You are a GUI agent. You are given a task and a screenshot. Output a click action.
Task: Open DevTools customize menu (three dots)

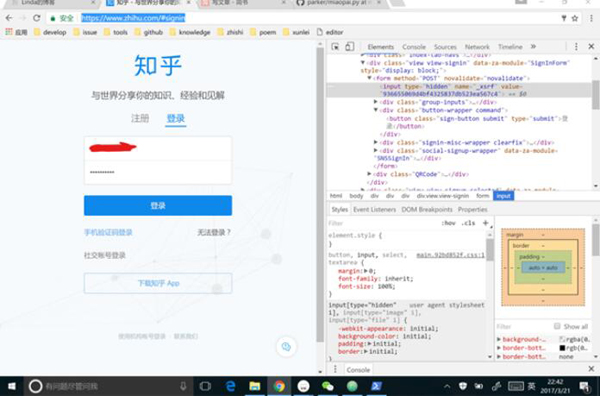pos(576,47)
